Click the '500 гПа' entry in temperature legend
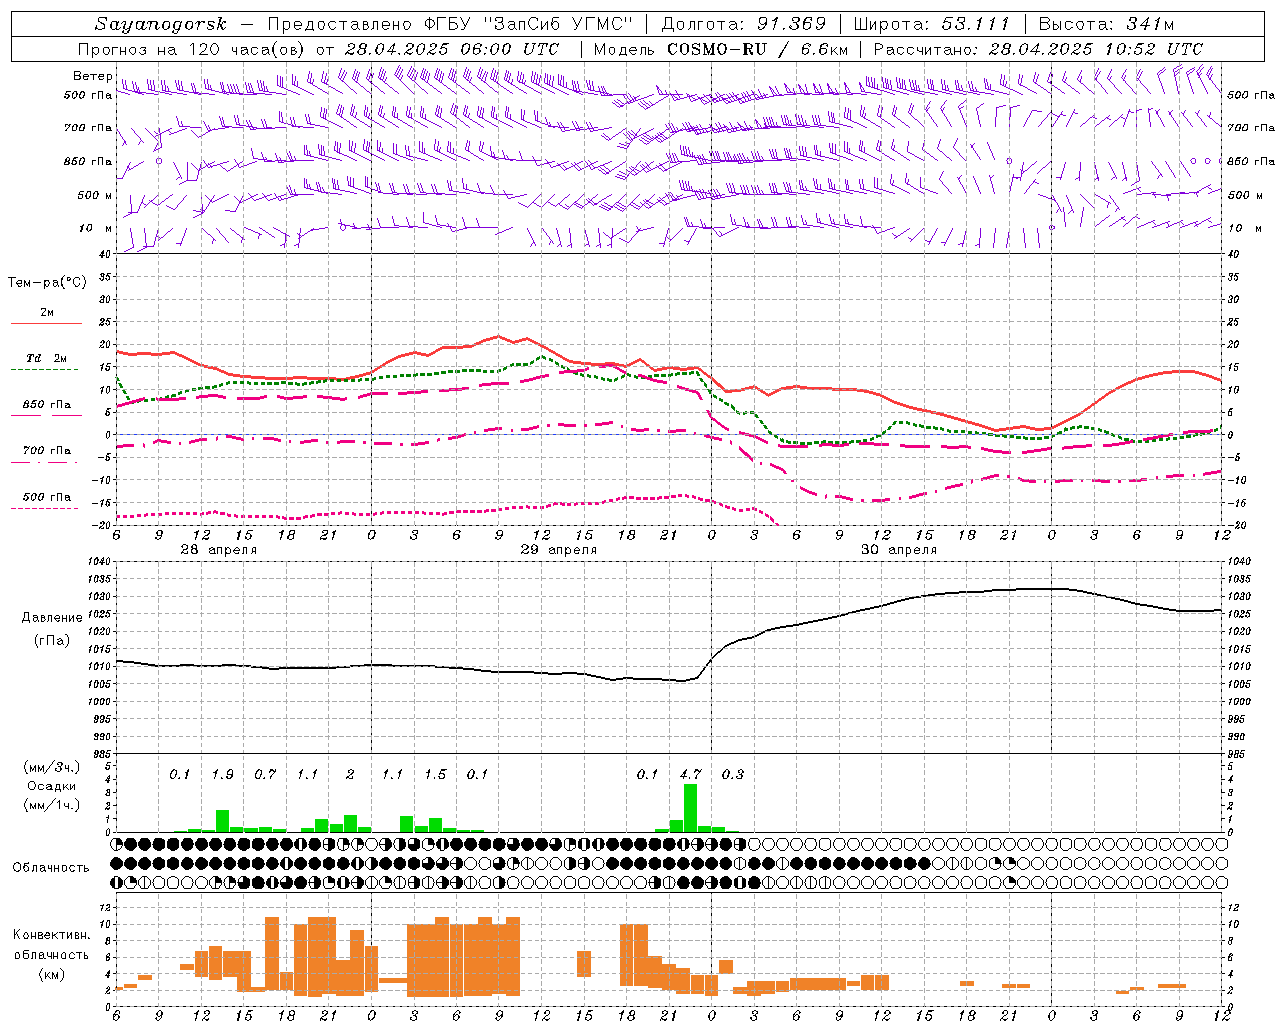 [x=46, y=497]
